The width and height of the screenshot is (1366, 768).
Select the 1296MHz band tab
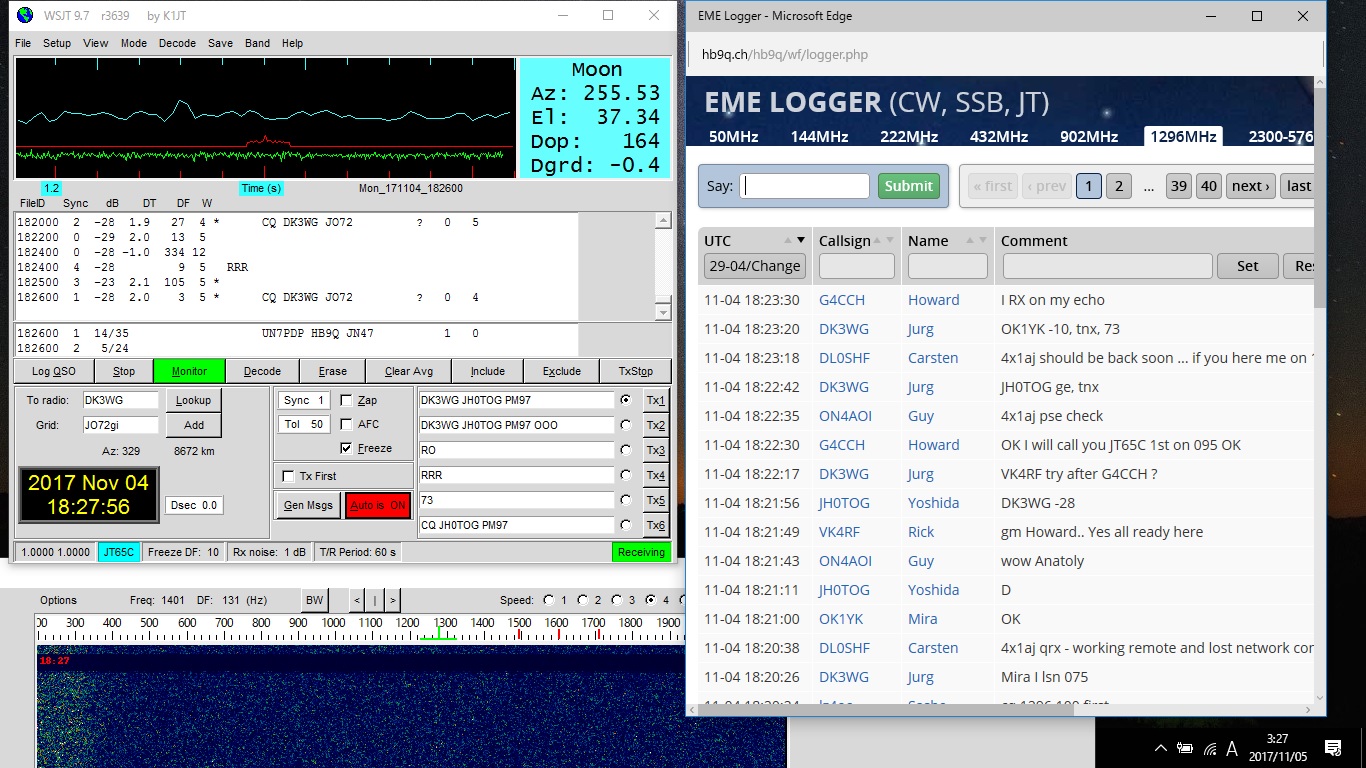[1183, 137]
